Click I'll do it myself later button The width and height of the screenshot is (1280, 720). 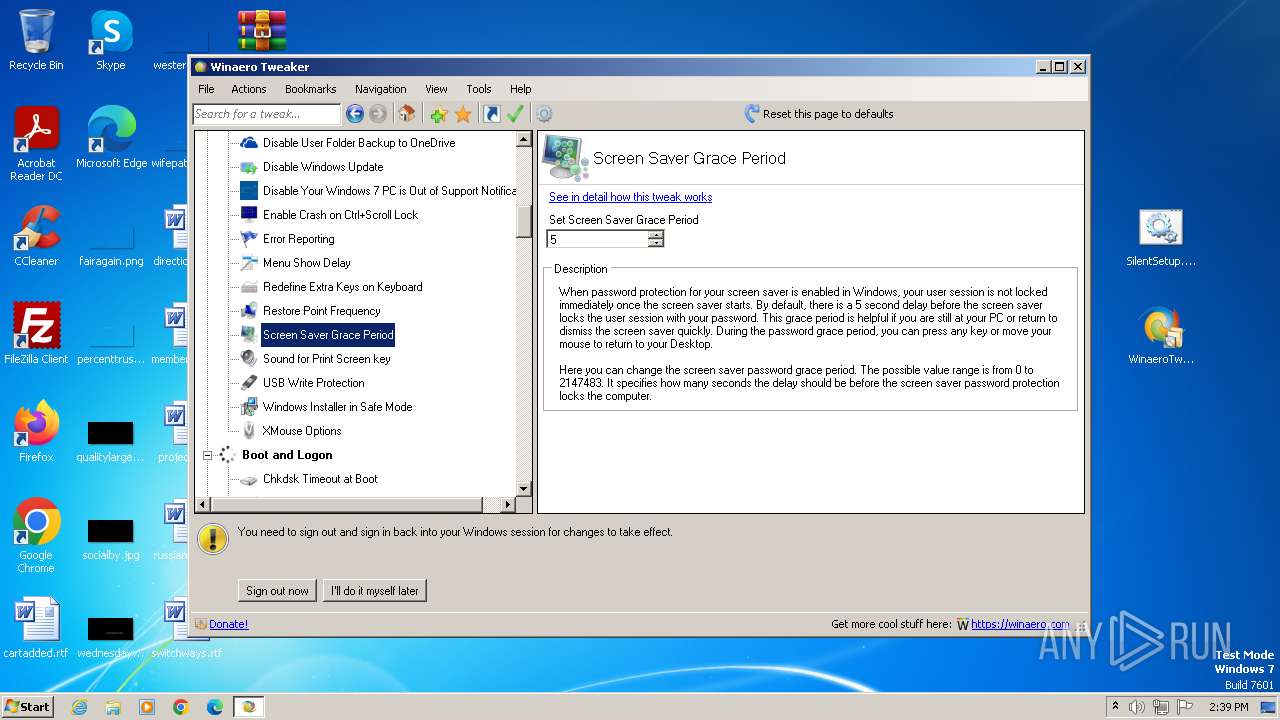(375, 591)
